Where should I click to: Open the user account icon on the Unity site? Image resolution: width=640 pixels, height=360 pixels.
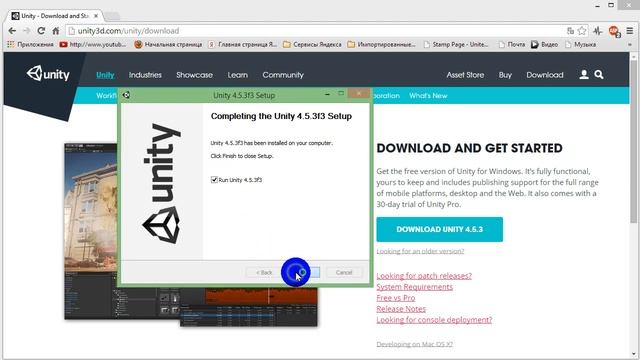pyautogui.click(x=584, y=74)
